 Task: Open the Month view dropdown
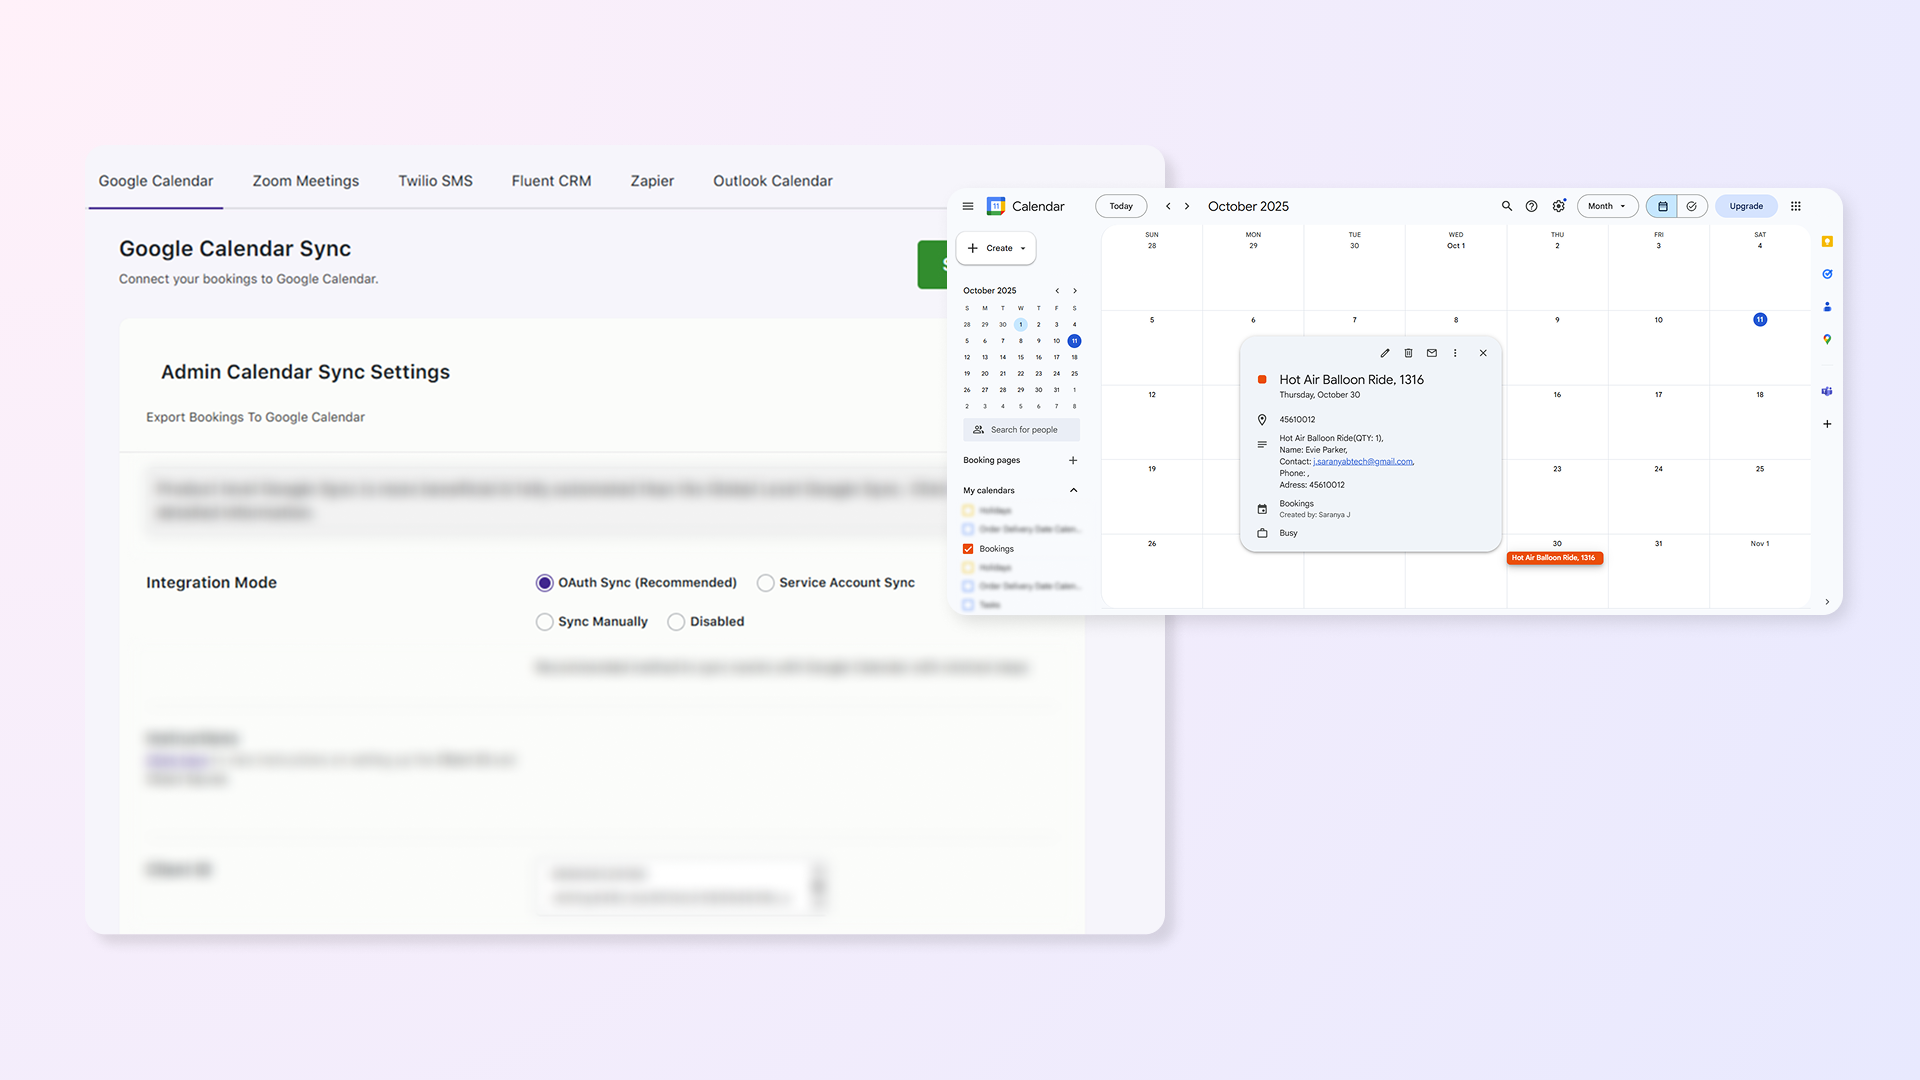(x=1608, y=206)
